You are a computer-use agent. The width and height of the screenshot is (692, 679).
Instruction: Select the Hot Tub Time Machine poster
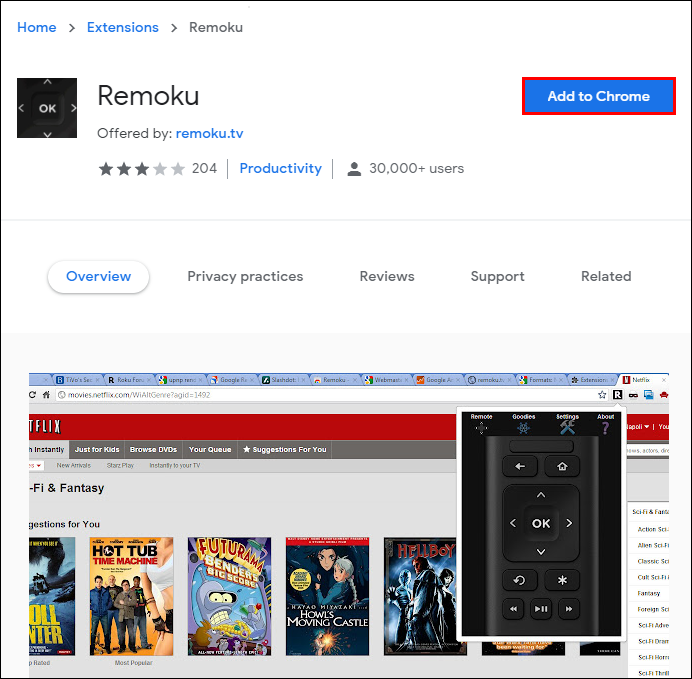point(132,596)
